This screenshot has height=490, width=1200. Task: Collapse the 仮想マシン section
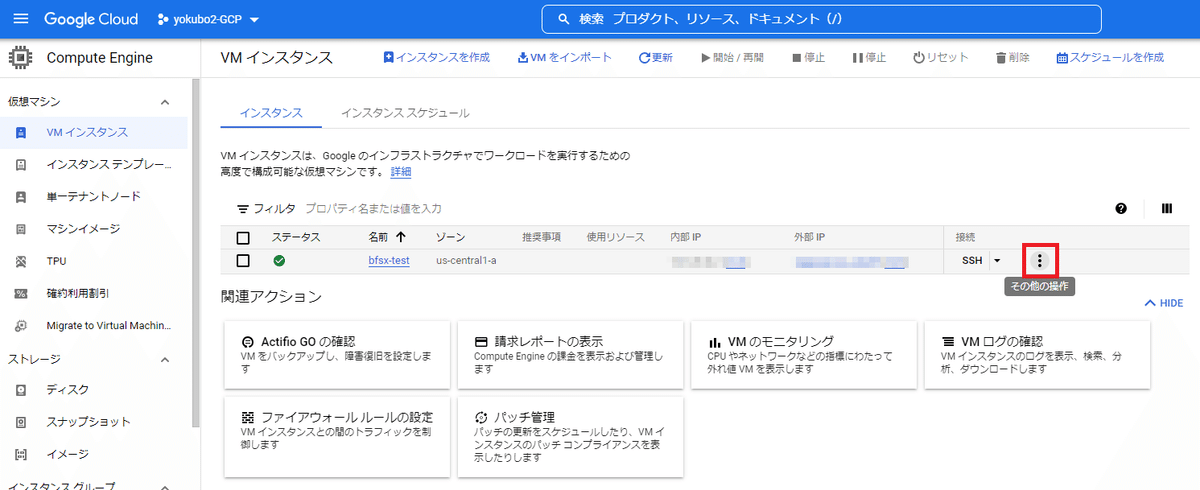165,102
